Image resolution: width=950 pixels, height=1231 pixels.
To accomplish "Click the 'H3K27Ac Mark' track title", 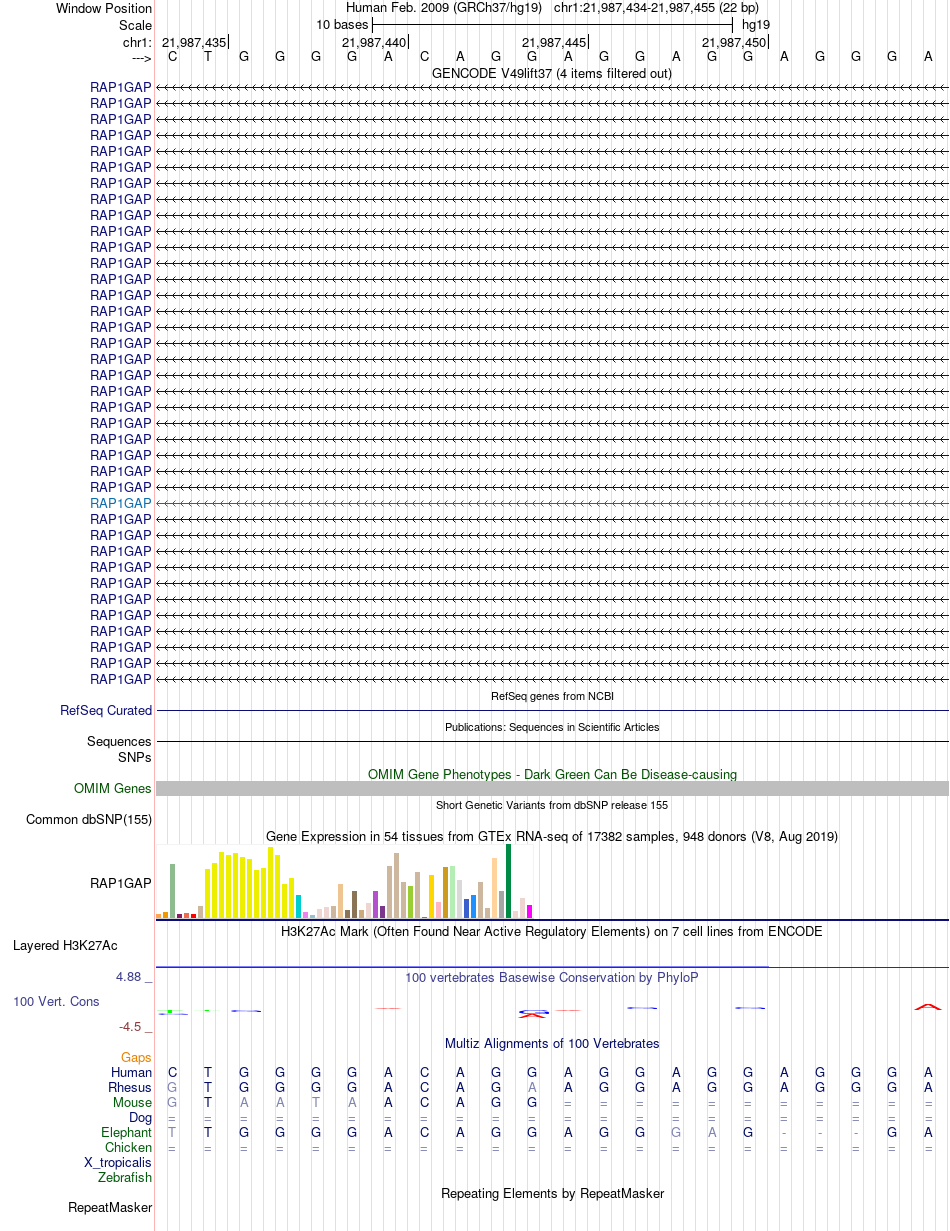I will coord(552,931).
